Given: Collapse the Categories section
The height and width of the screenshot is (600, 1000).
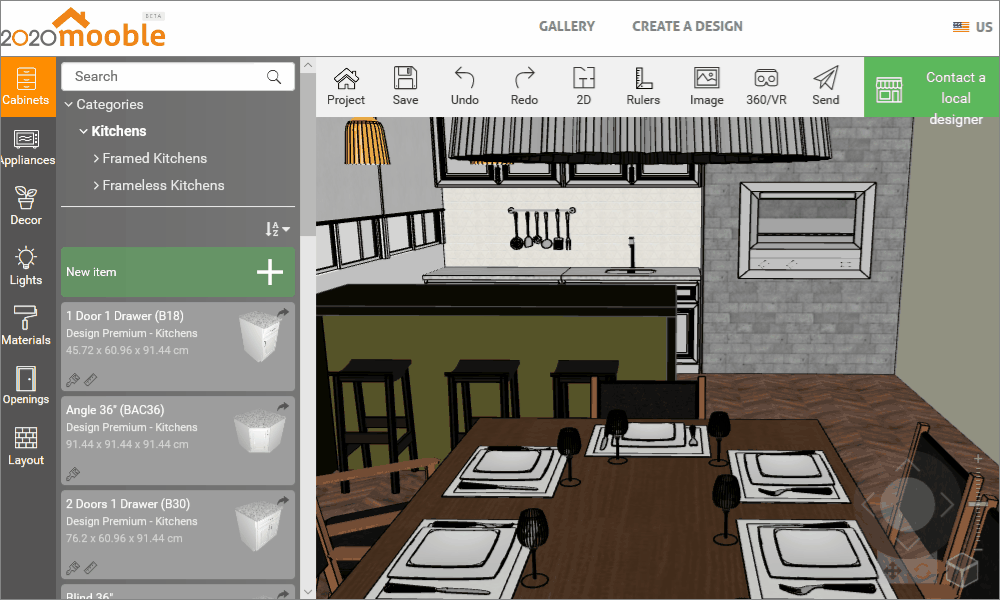Looking at the screenshot, I should click(69, 105).
